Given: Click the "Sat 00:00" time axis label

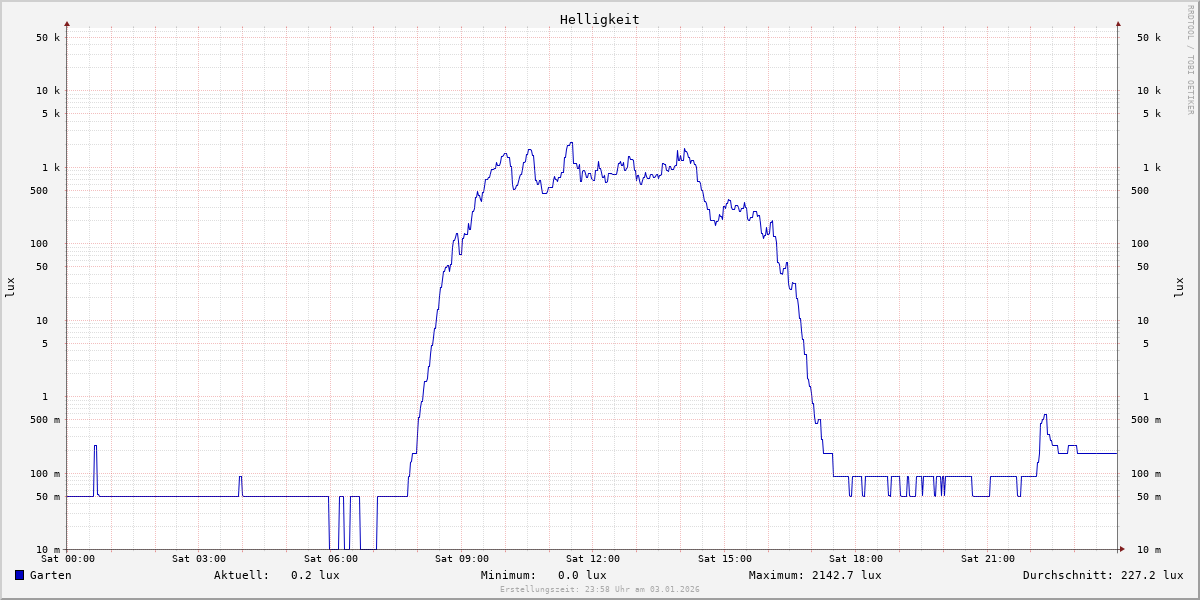Looking at the screenshot, I should [68, 559].
